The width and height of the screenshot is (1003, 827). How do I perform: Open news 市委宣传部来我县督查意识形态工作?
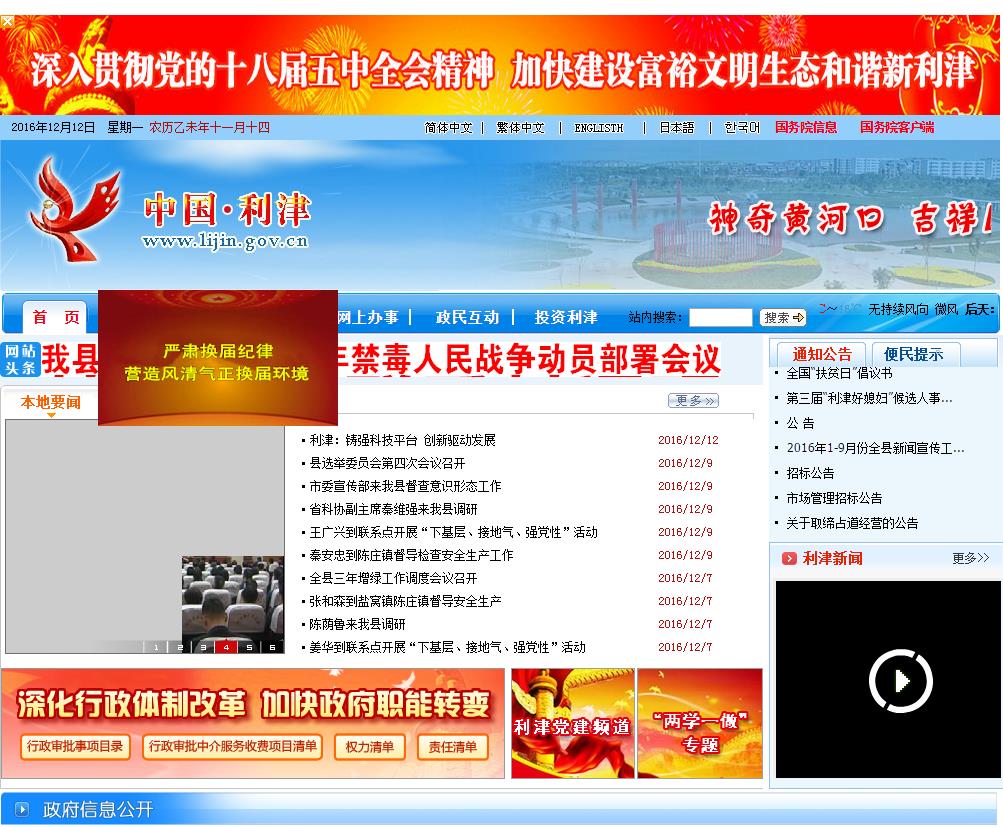point(405,486)
